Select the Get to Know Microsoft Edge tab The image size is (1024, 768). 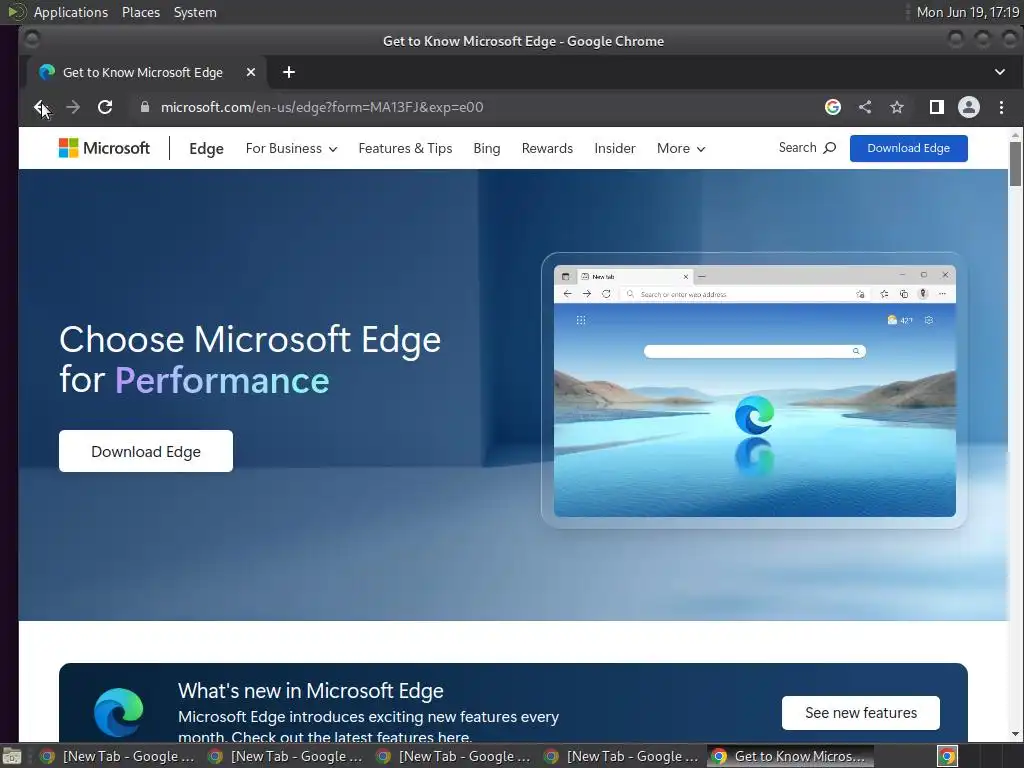coord(146,72)
